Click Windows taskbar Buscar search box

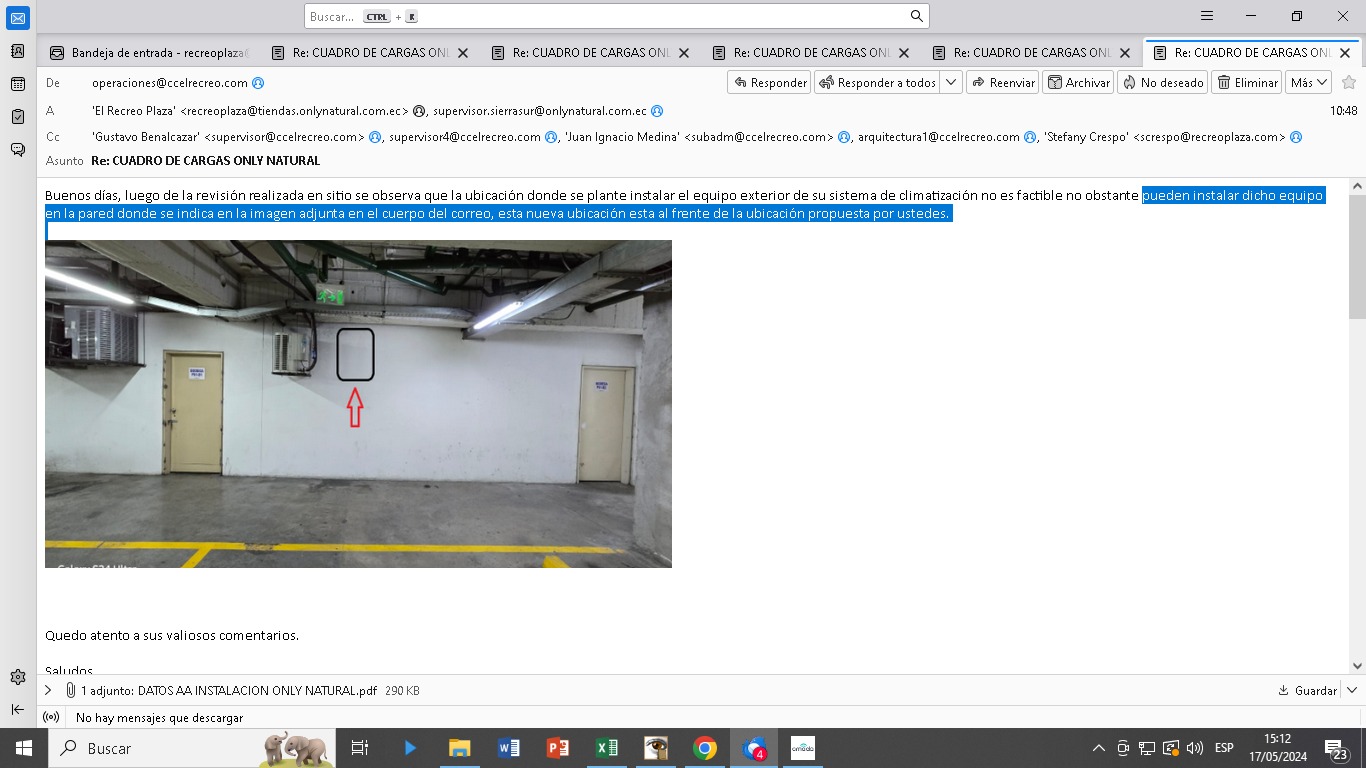(191, 748)
